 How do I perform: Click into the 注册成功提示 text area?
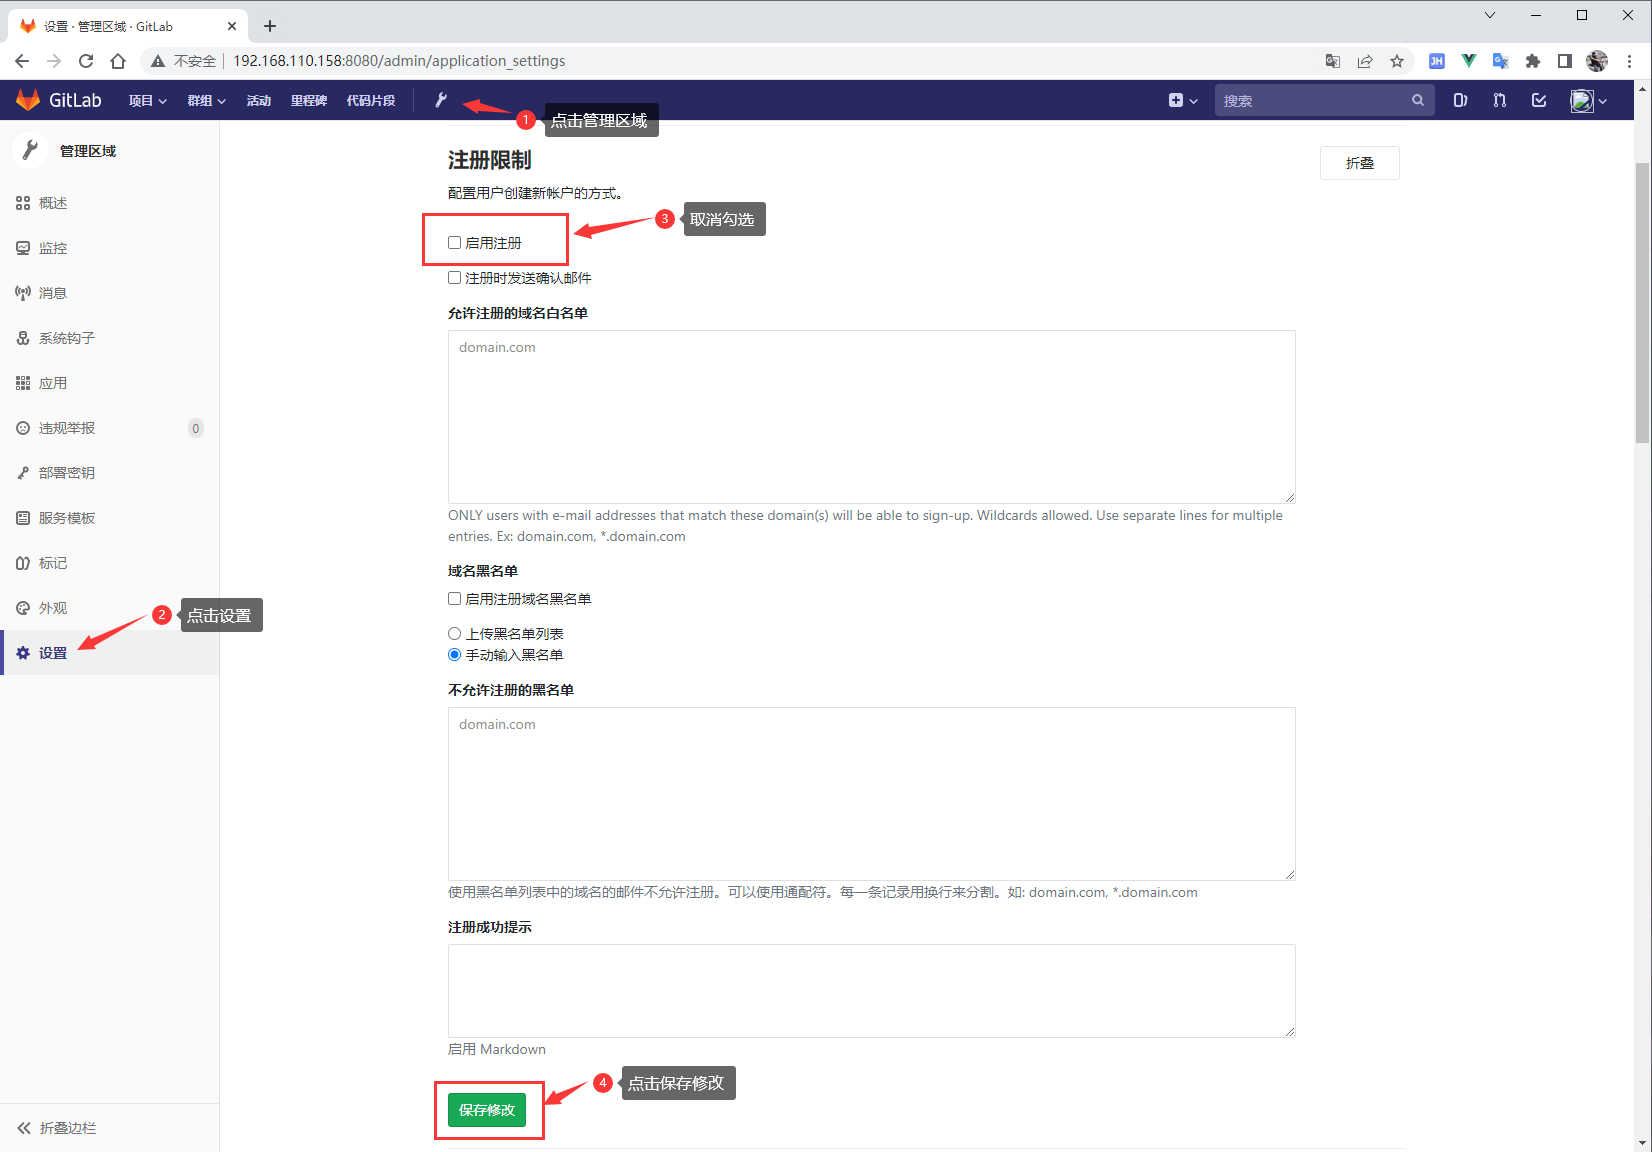coord(872,991)
